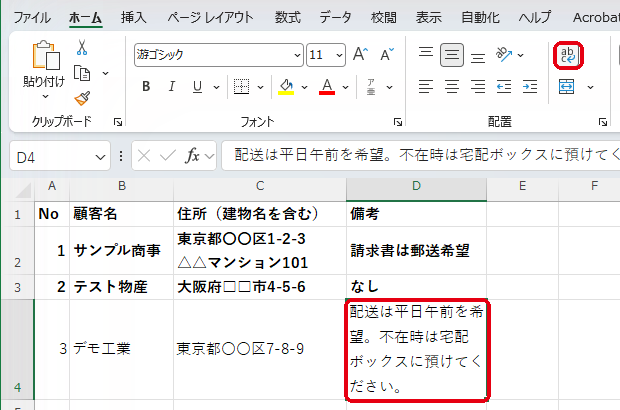Select the Format Painter brush
This screenshot has height=410, width=620.
[x=82, y=98]
